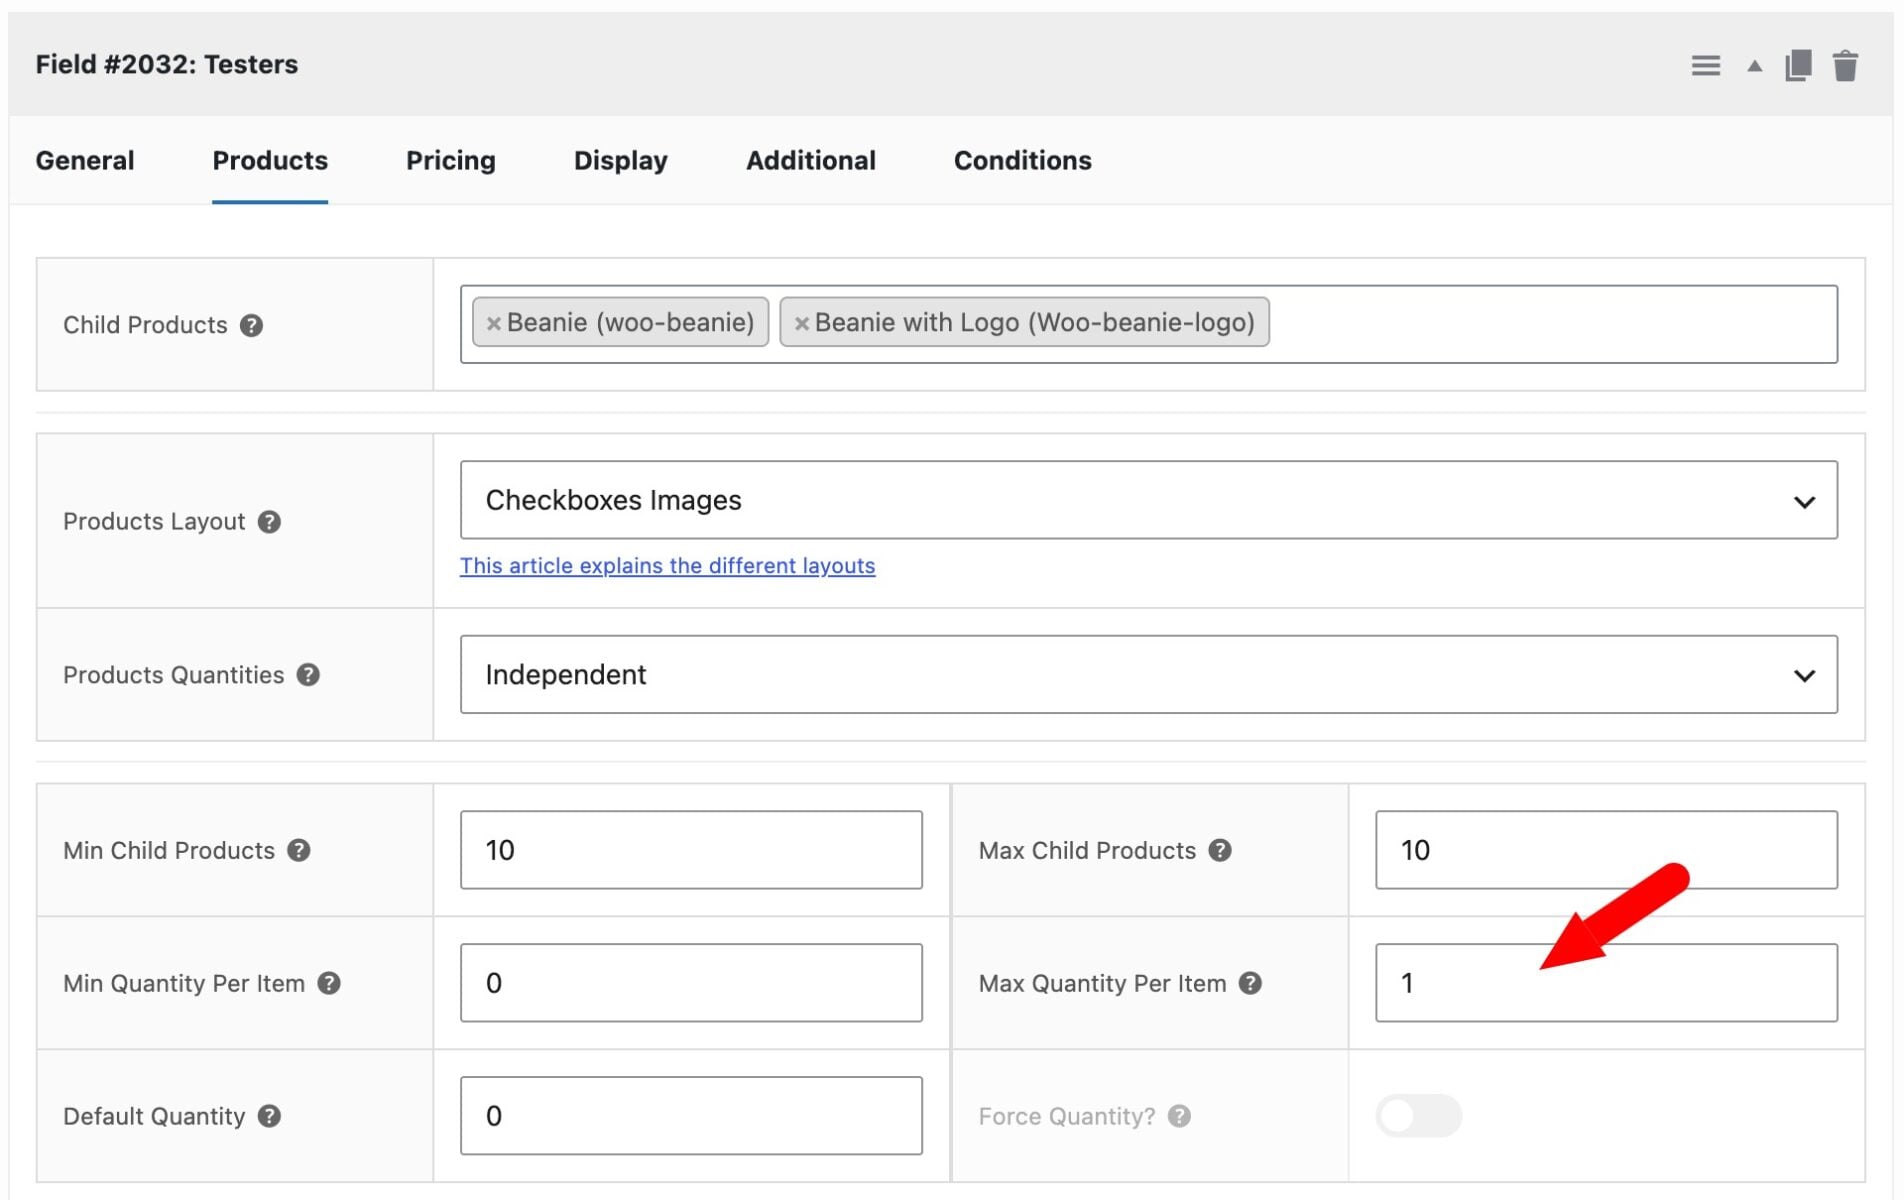Viewport: 1904px width, 1200px height.
Task: Click the Force Quantity help icon
Action: click(x=1180, y=1116)
